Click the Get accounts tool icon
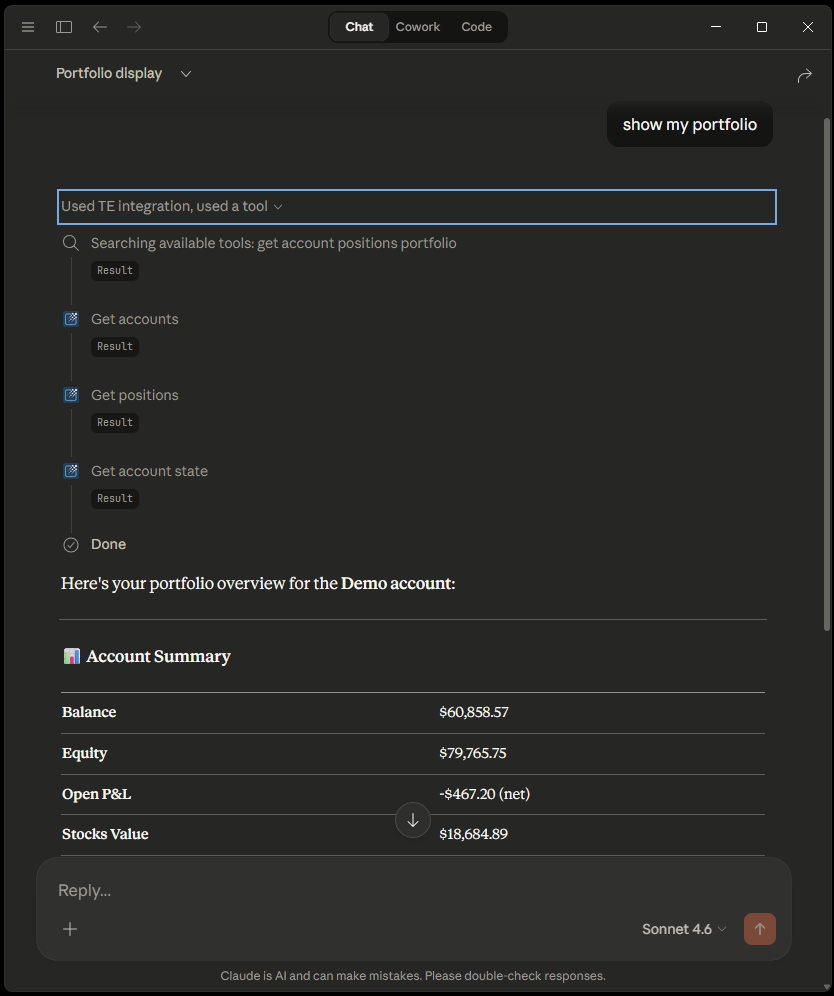Viewport: 834px width, 996px height. (x=70, y=318)
